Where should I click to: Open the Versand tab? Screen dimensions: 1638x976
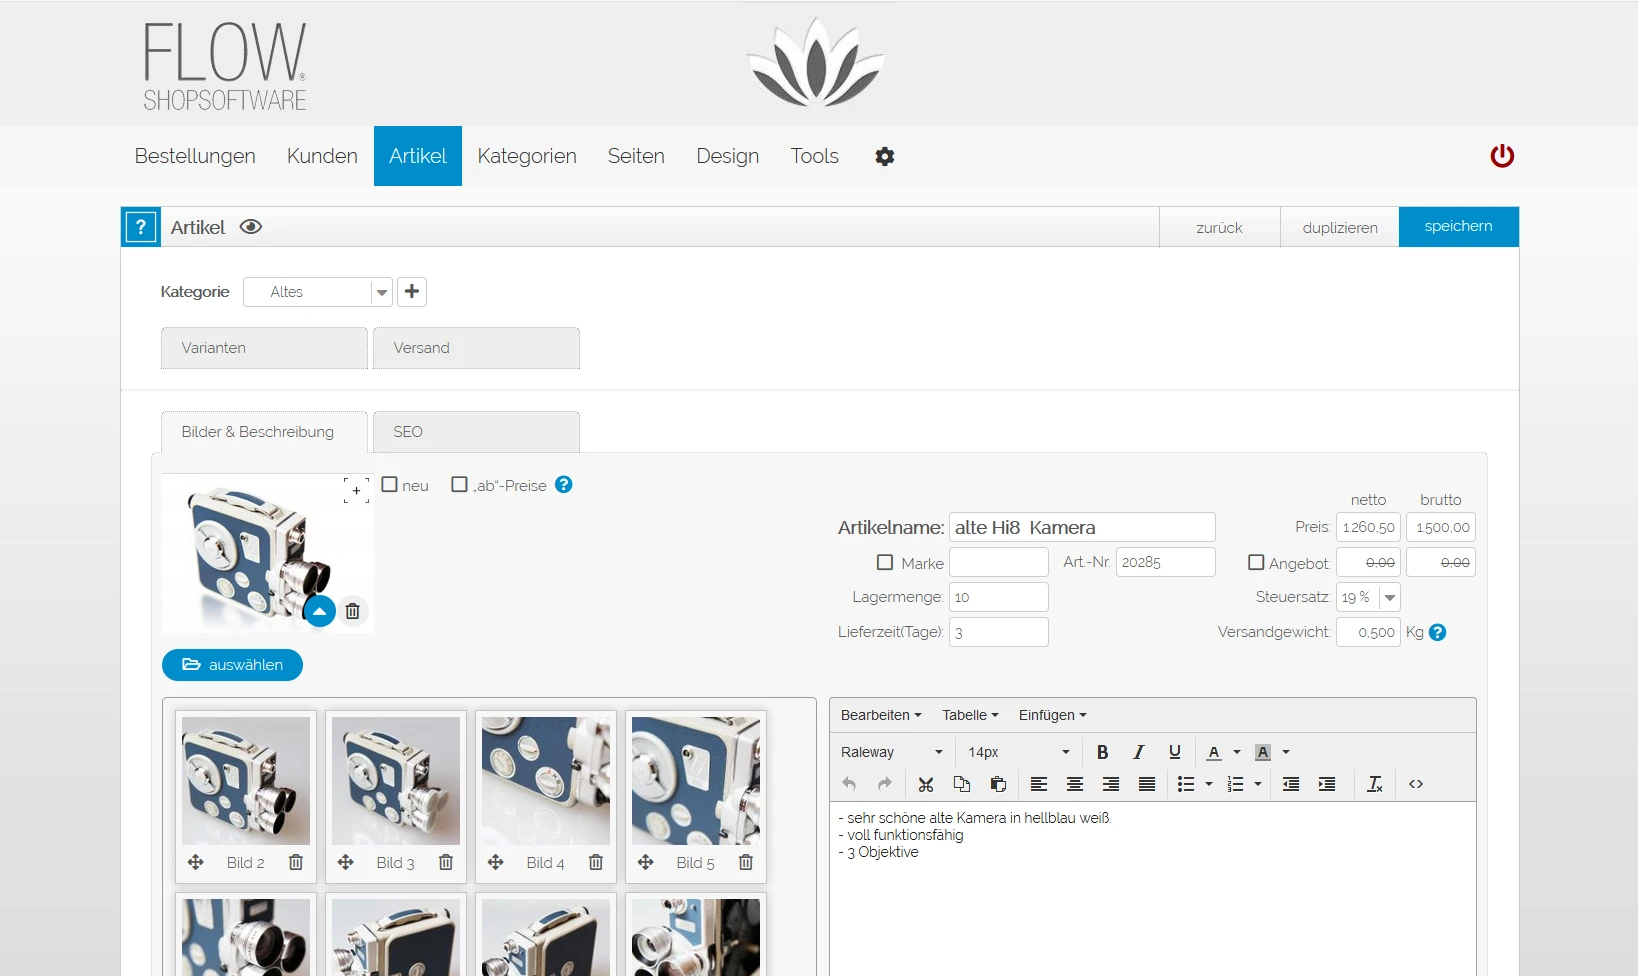click(x=476, y=348)
